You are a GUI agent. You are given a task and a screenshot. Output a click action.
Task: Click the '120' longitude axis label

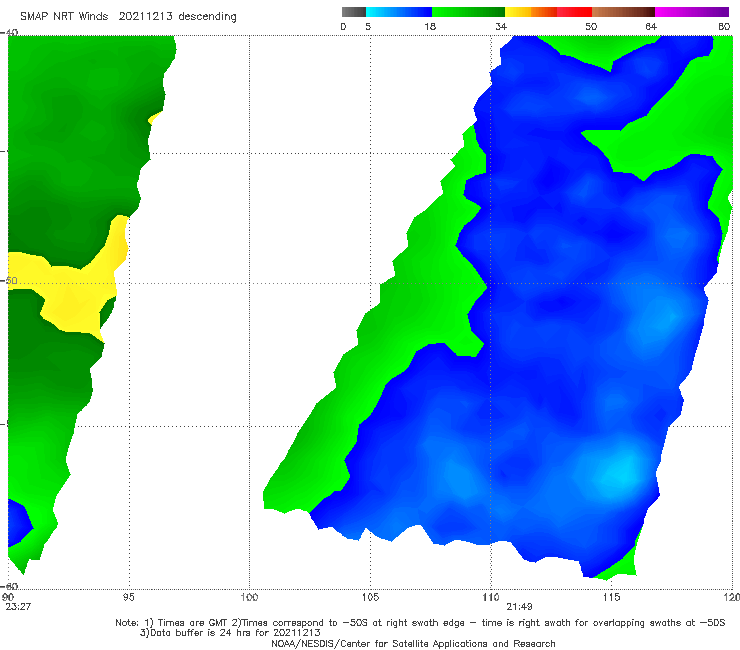732,598
